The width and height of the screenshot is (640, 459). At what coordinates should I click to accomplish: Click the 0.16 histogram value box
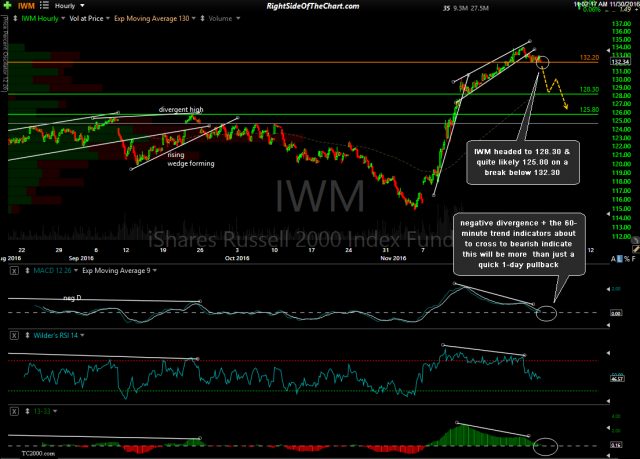(x=616, y=445)
